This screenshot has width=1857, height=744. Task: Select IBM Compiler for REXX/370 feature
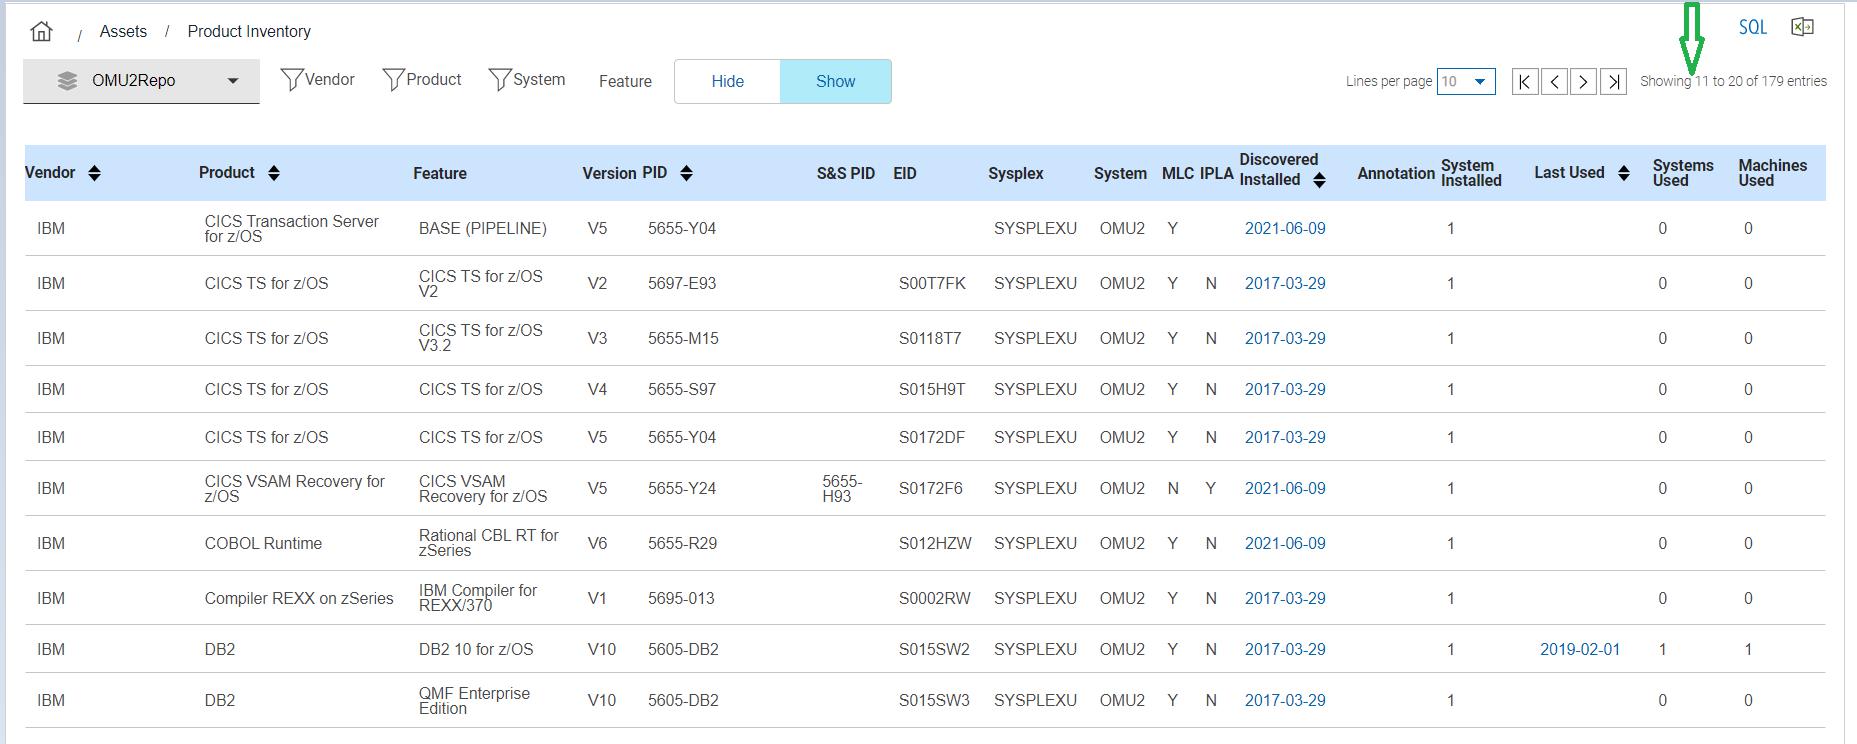click(478, 598)
